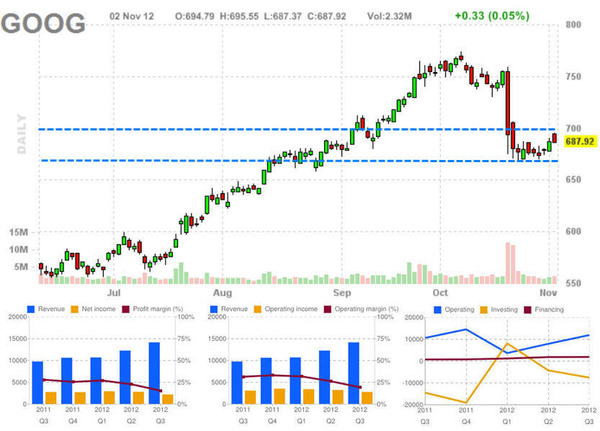Screen dimensions: 600x431
Task: Click the Operating income legend label
Action: [291, 309]
